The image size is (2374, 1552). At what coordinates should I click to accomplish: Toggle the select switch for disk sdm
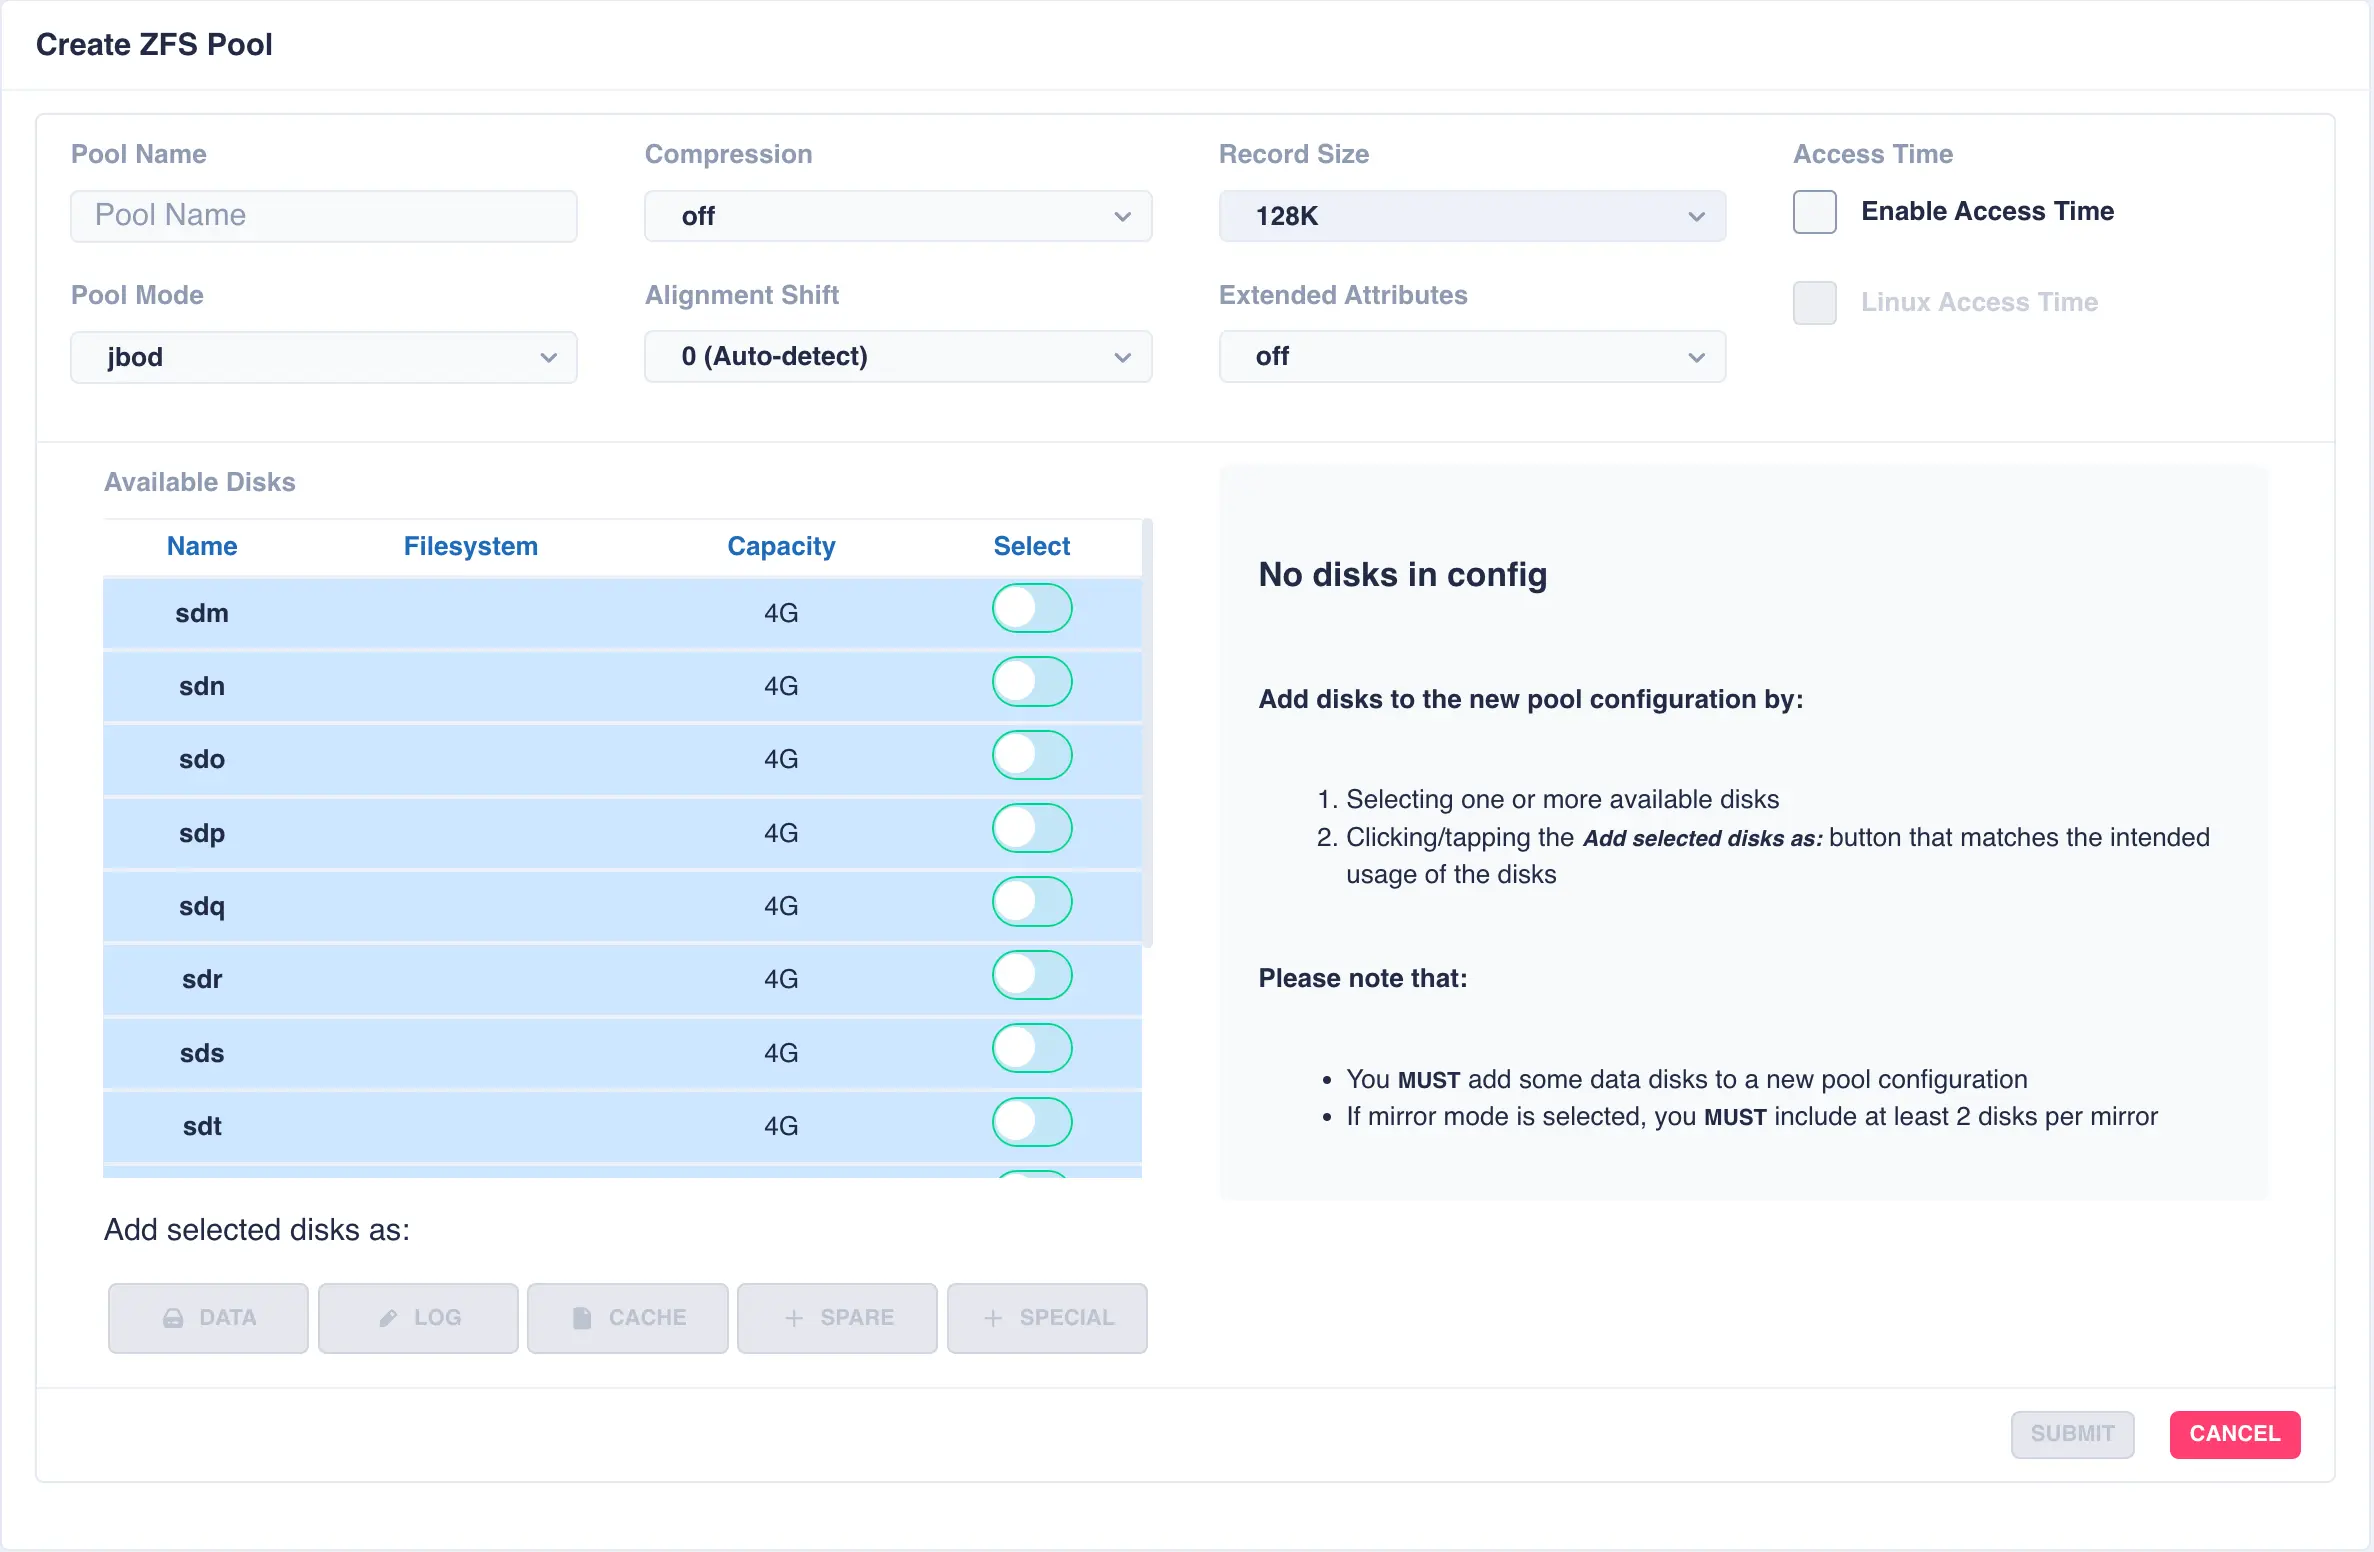[1031, 609]
